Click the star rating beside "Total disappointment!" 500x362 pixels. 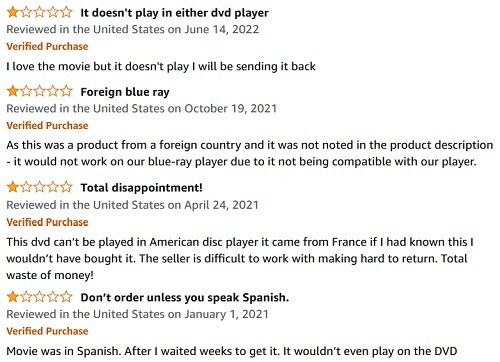pyautogui.click(x=39, y=187)
